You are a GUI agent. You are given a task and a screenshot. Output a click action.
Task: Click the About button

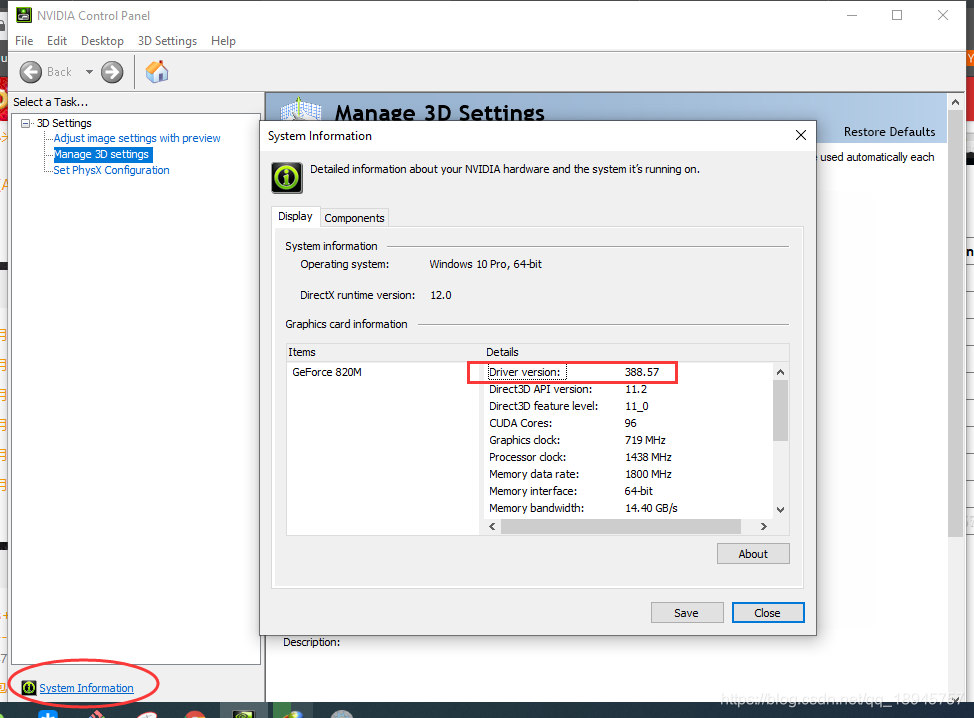pyautogui.click(x=753, y=554)
